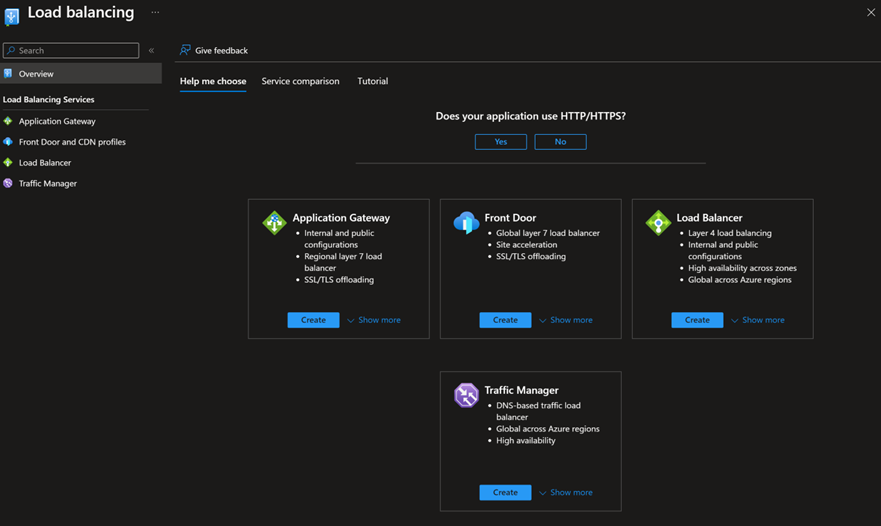Viewport: 881px width, 526px height.
Task: Click the Front Door card icon
Action: pyautogui.click(x=466, y=223)
